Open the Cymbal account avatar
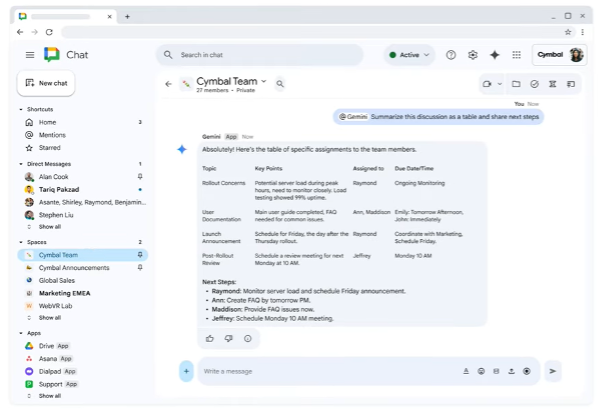Screen dimensions: 604x412 (576, 55)
